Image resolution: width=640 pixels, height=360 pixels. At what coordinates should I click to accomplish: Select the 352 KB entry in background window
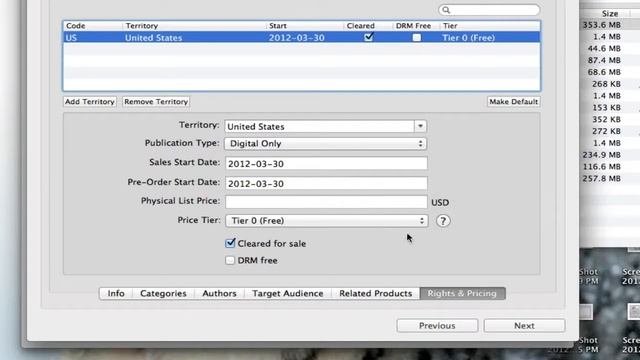607,120
